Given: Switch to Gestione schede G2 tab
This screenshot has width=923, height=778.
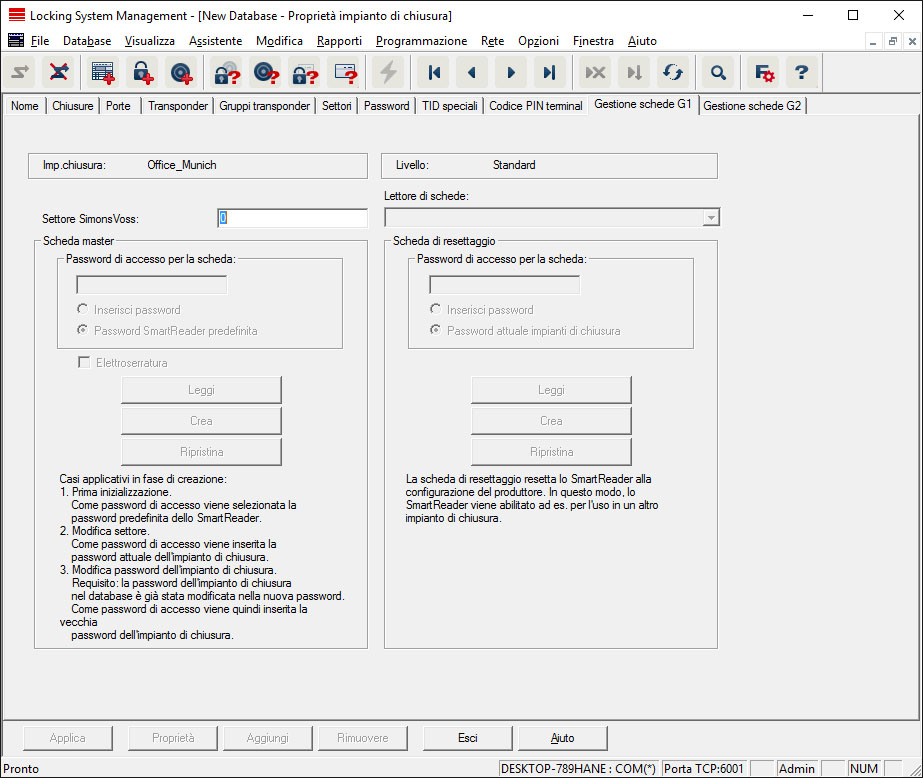Looking at the screenshot, I should 752,106.
